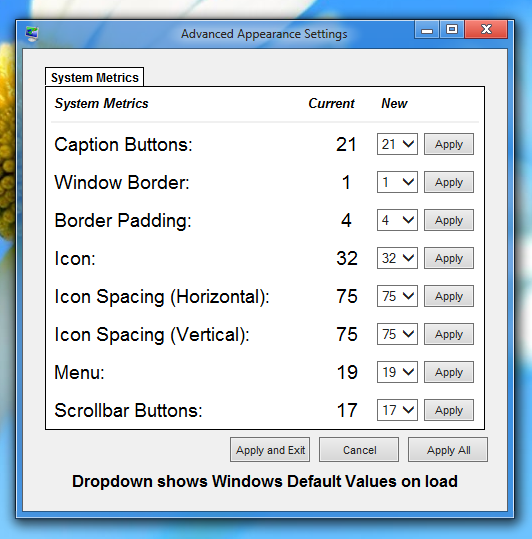The height and width of the screenshot is (539, 532).
Task: Open the Menu value dropdown
Action: click(x=397, y=372)
